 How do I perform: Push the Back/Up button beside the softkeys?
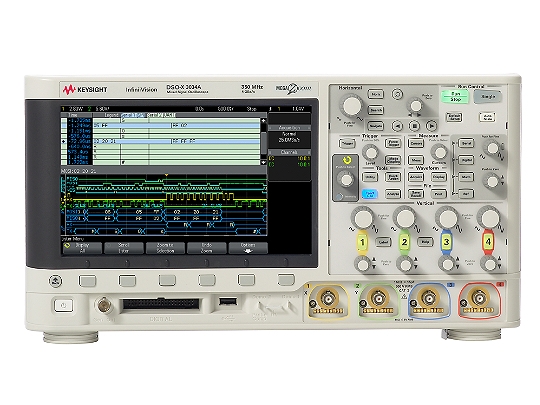(x=55, y=281)
